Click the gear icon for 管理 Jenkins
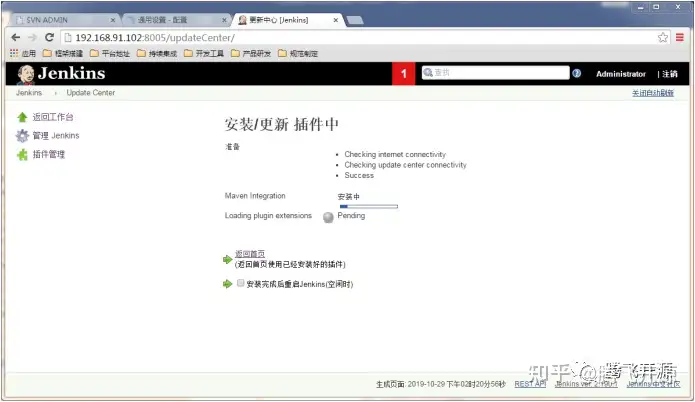695x402 pixels. point(22,136)
